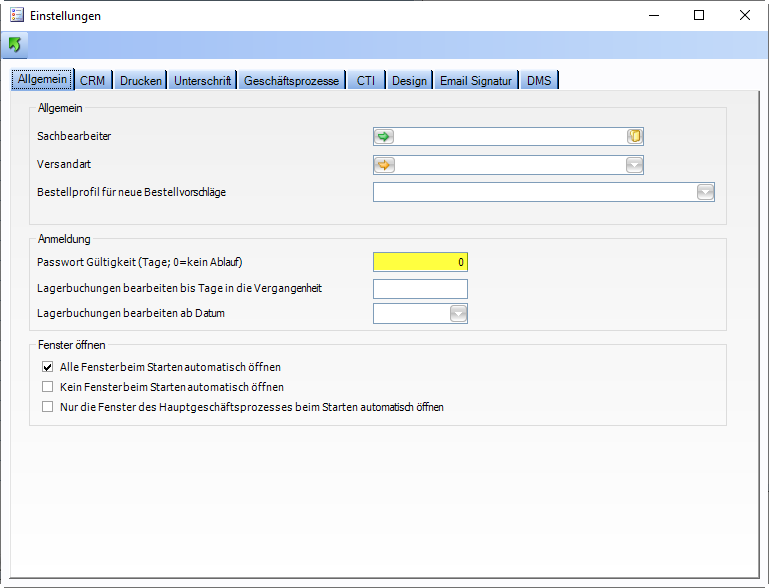This screenshot has height=588, width=769.
Task: Open the Bestellprofil für neue Bestellvorschläge dropdown
Action: click(x=705, y=193)
